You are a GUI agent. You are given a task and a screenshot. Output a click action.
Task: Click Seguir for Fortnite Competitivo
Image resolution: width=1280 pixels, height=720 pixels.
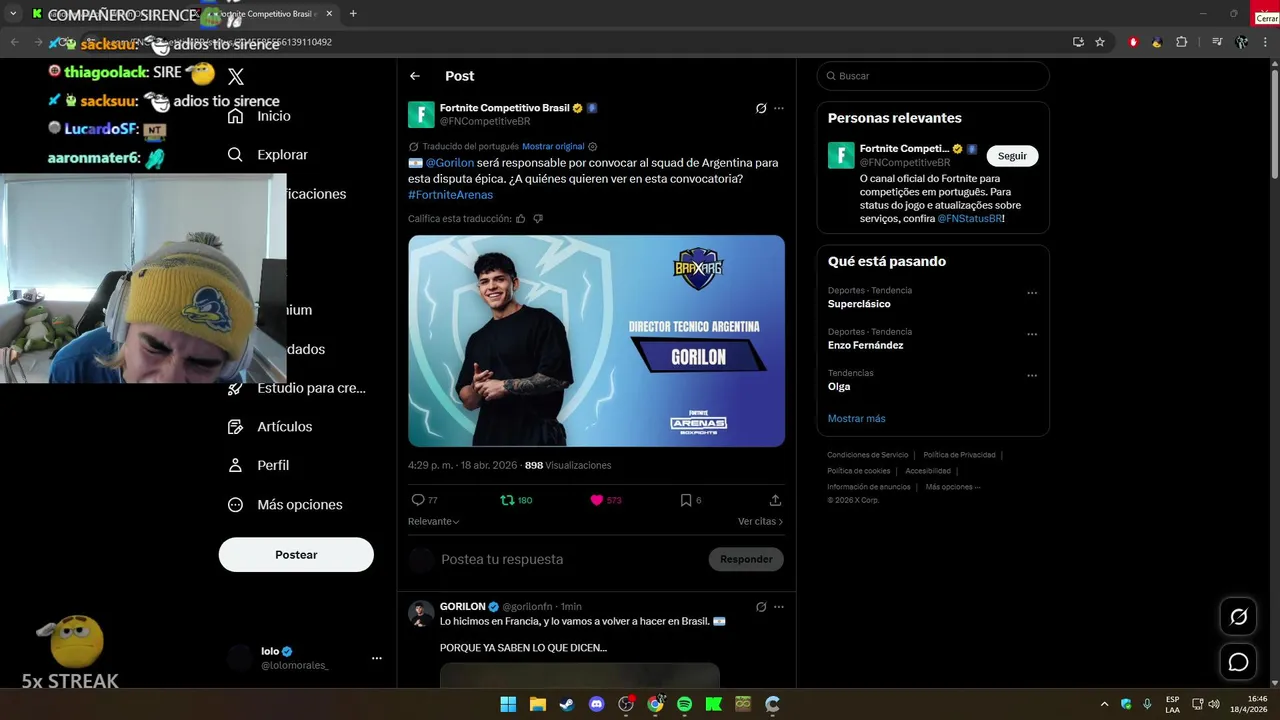coord(1012,156)
